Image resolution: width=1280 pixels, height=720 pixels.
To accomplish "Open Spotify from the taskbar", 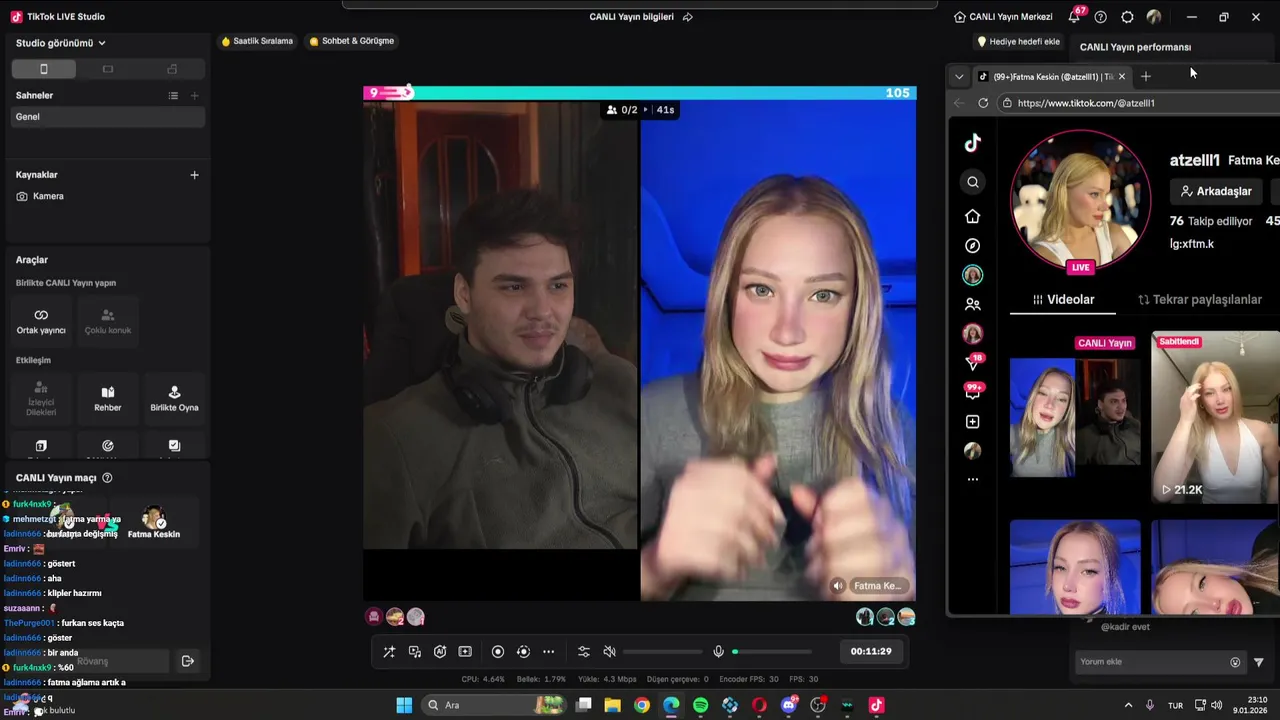I will pyautogui.click(x=700, y=705).
